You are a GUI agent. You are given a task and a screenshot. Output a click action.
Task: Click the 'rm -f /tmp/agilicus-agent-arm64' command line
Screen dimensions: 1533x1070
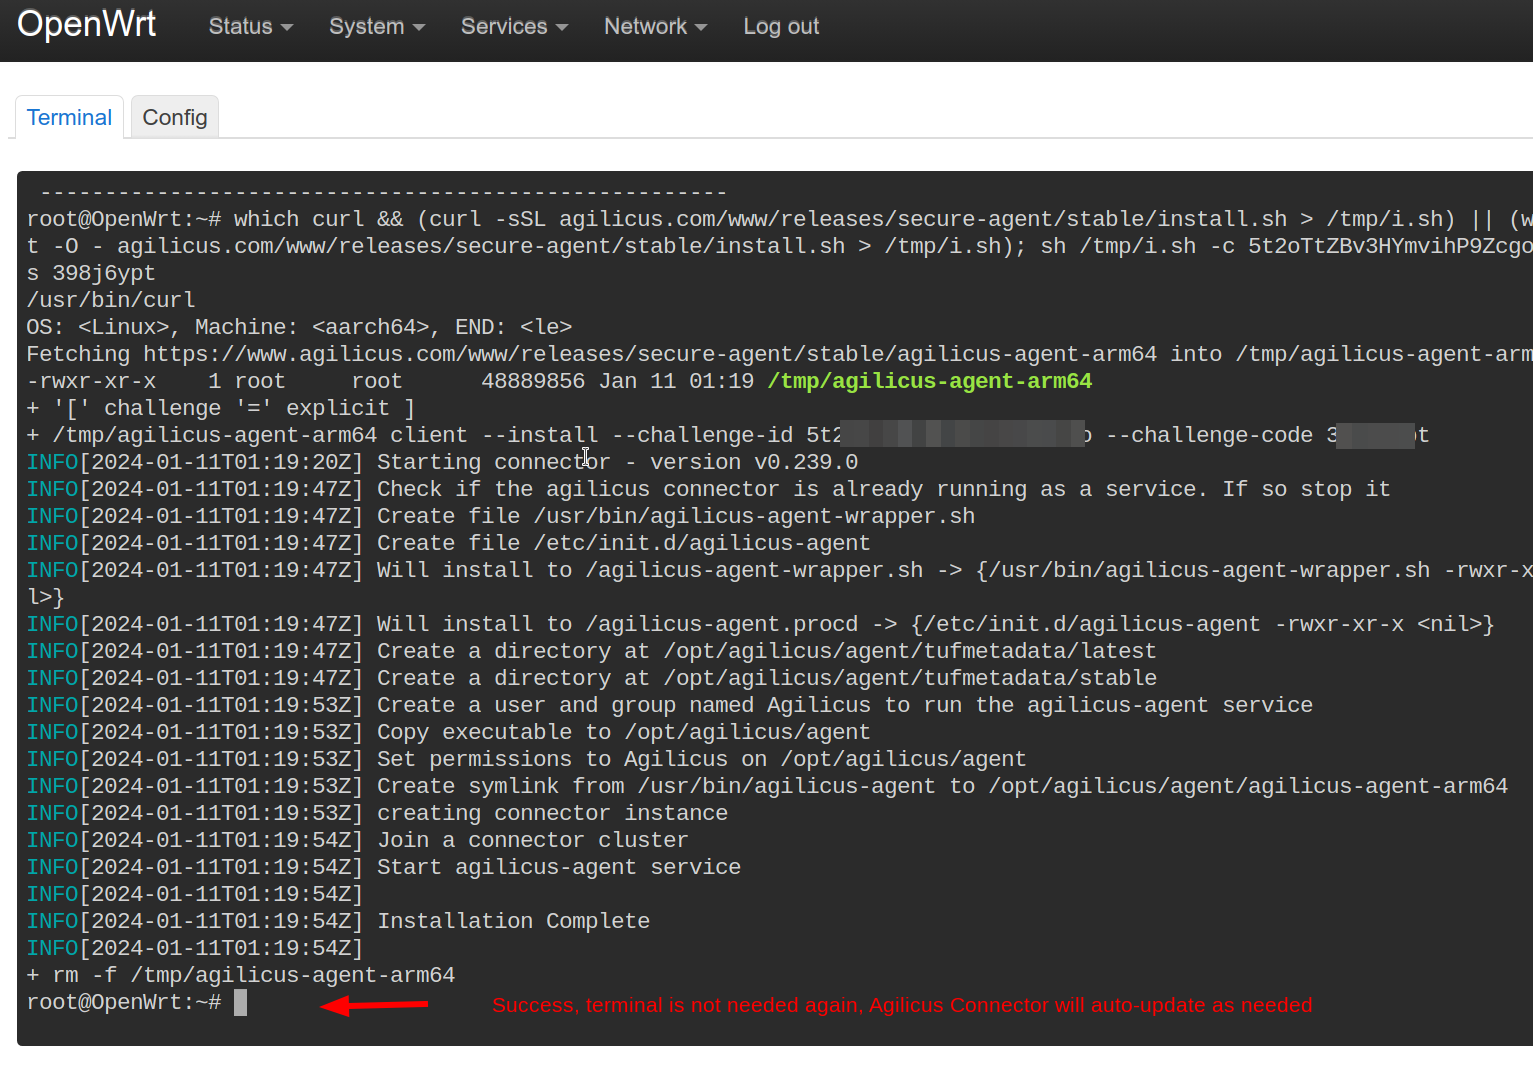254,975
